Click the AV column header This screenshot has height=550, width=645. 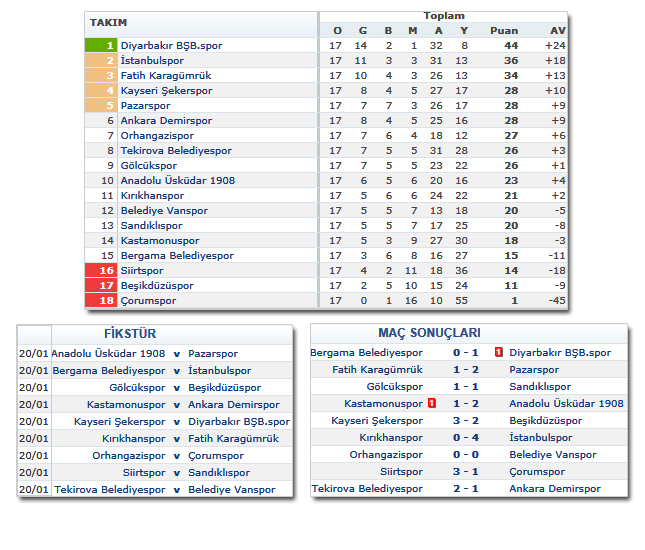click(557, 30)
